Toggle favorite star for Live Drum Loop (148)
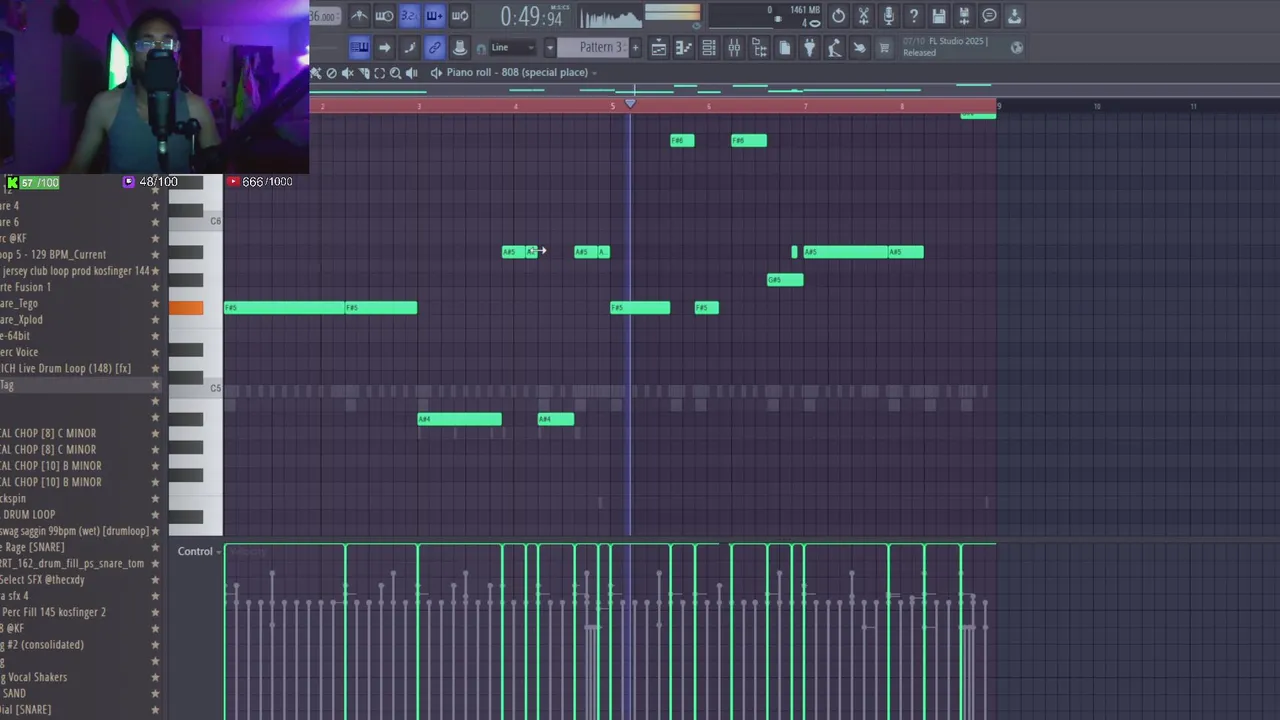Image resolution: width=1280 pixels, height=720 pixels. click(155, 369)
